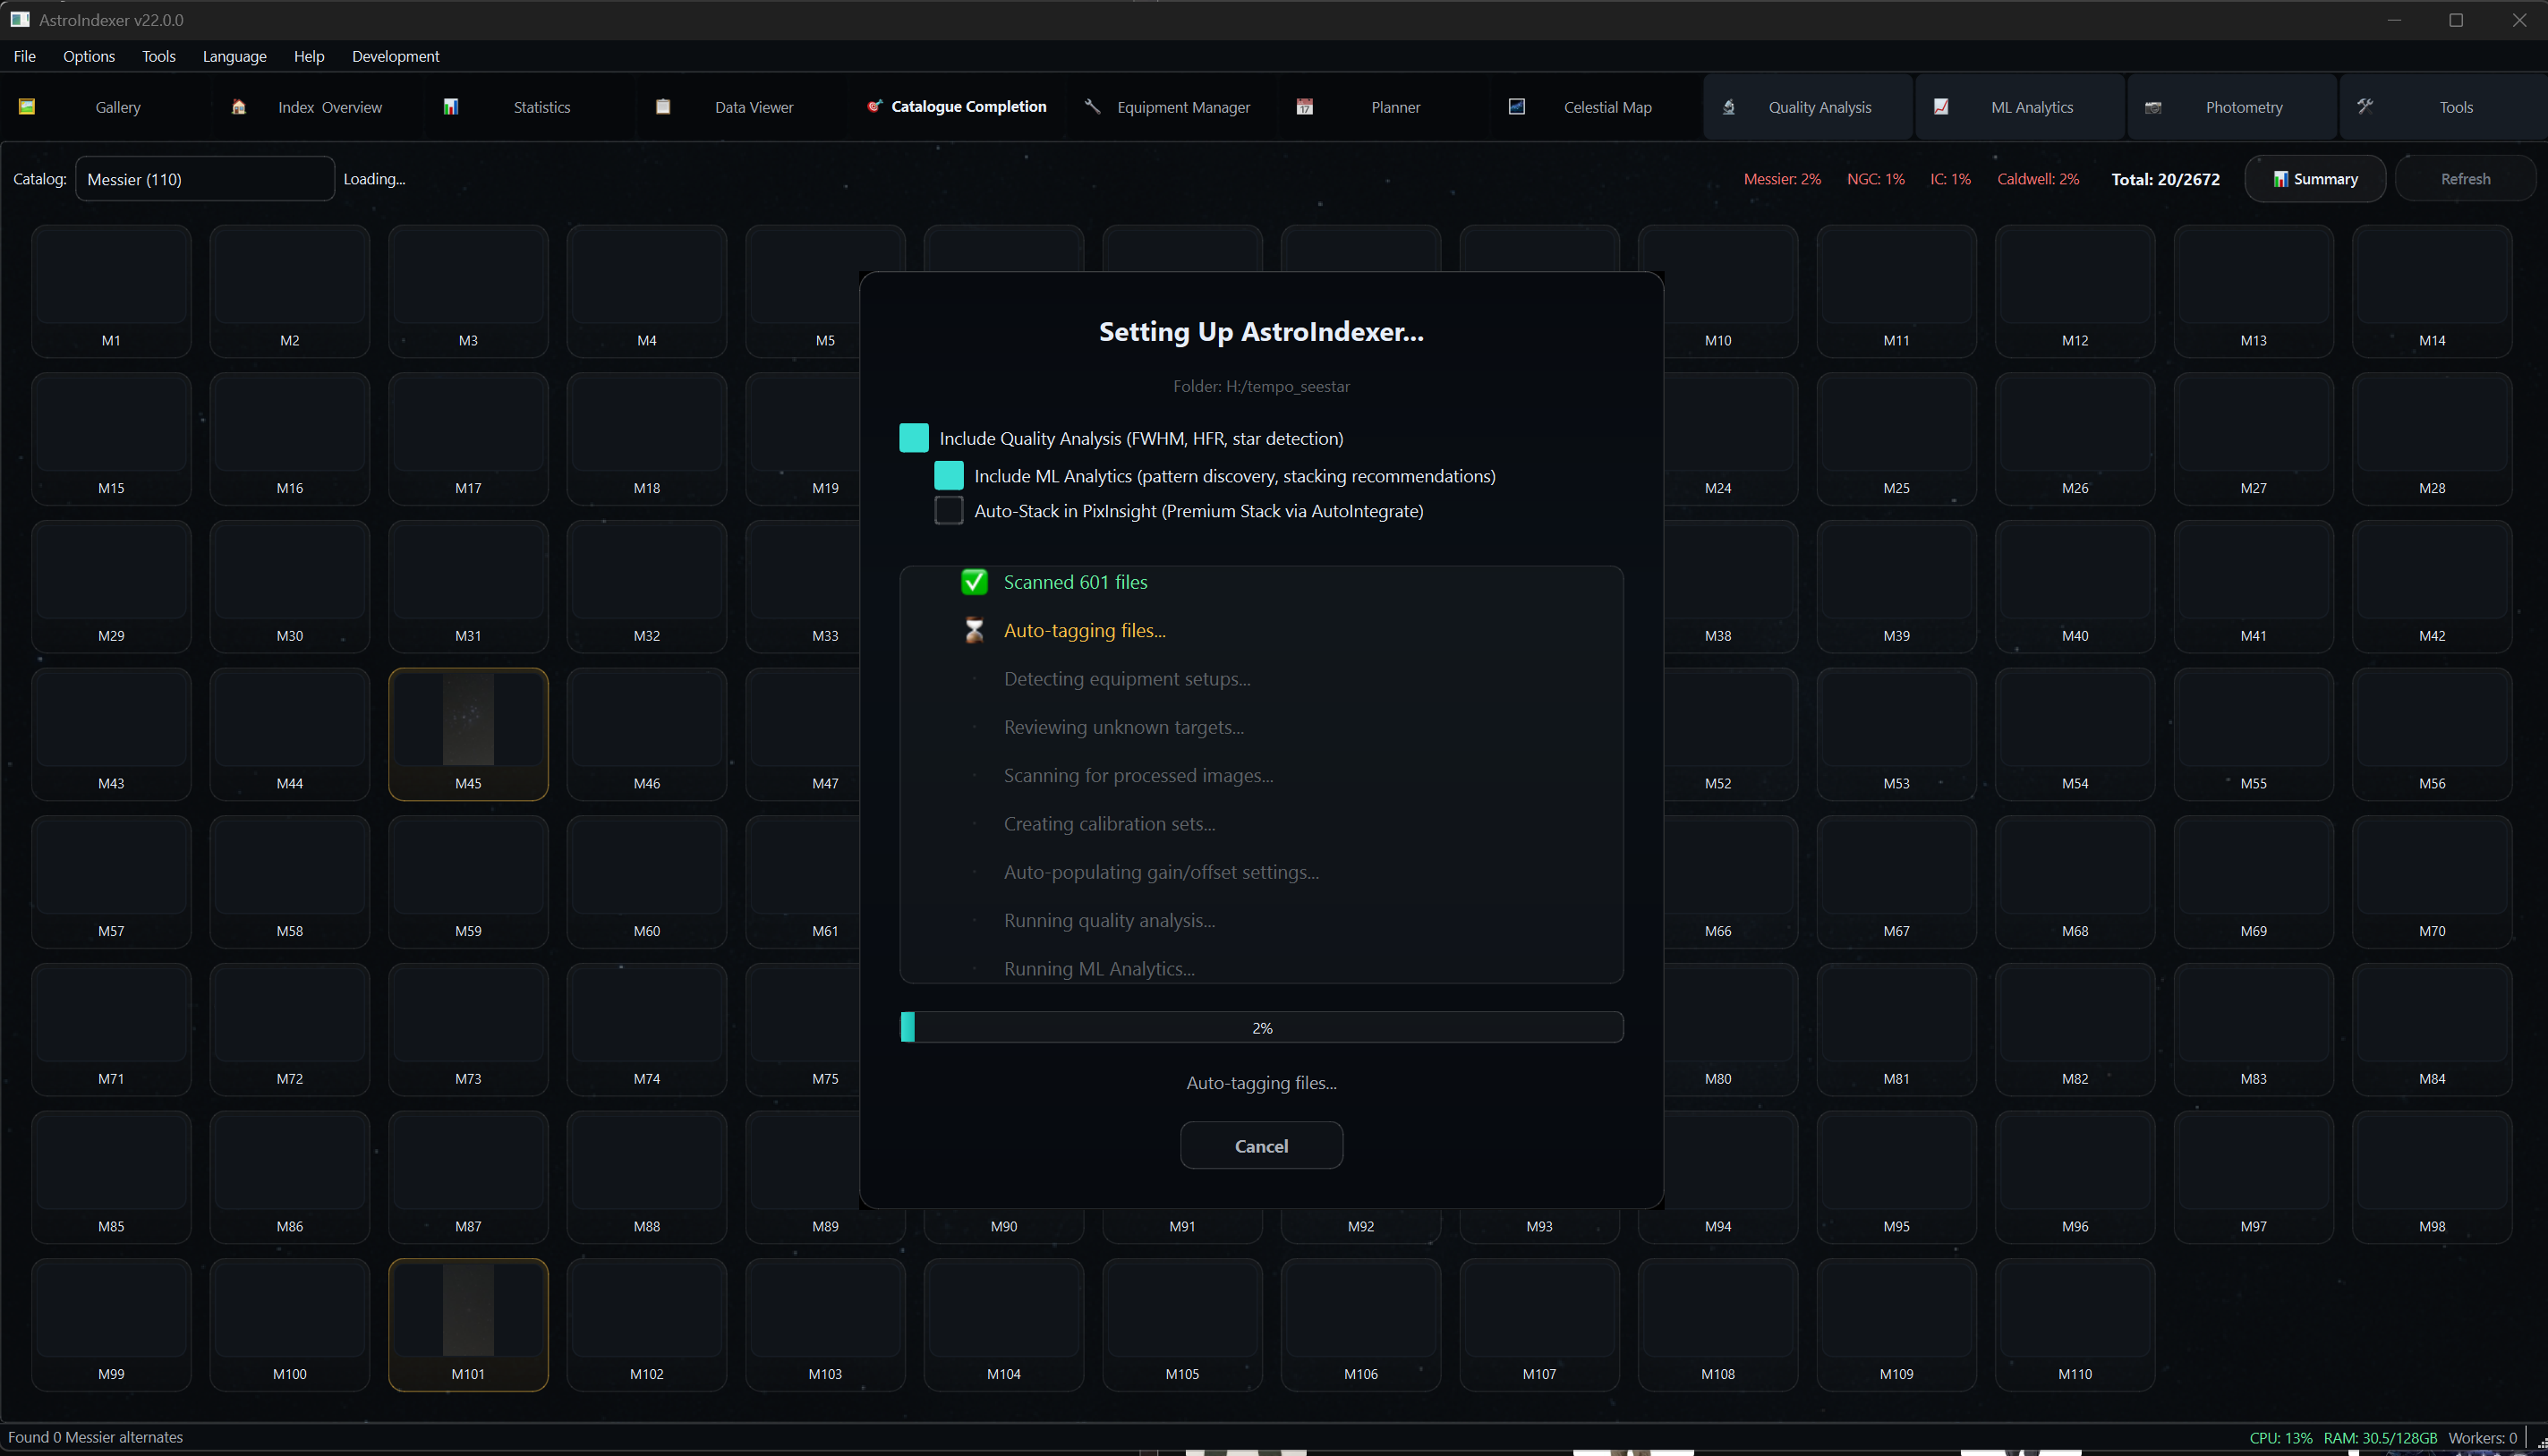
Task: Cancel the setup process
Action: pos(1261,1145)
